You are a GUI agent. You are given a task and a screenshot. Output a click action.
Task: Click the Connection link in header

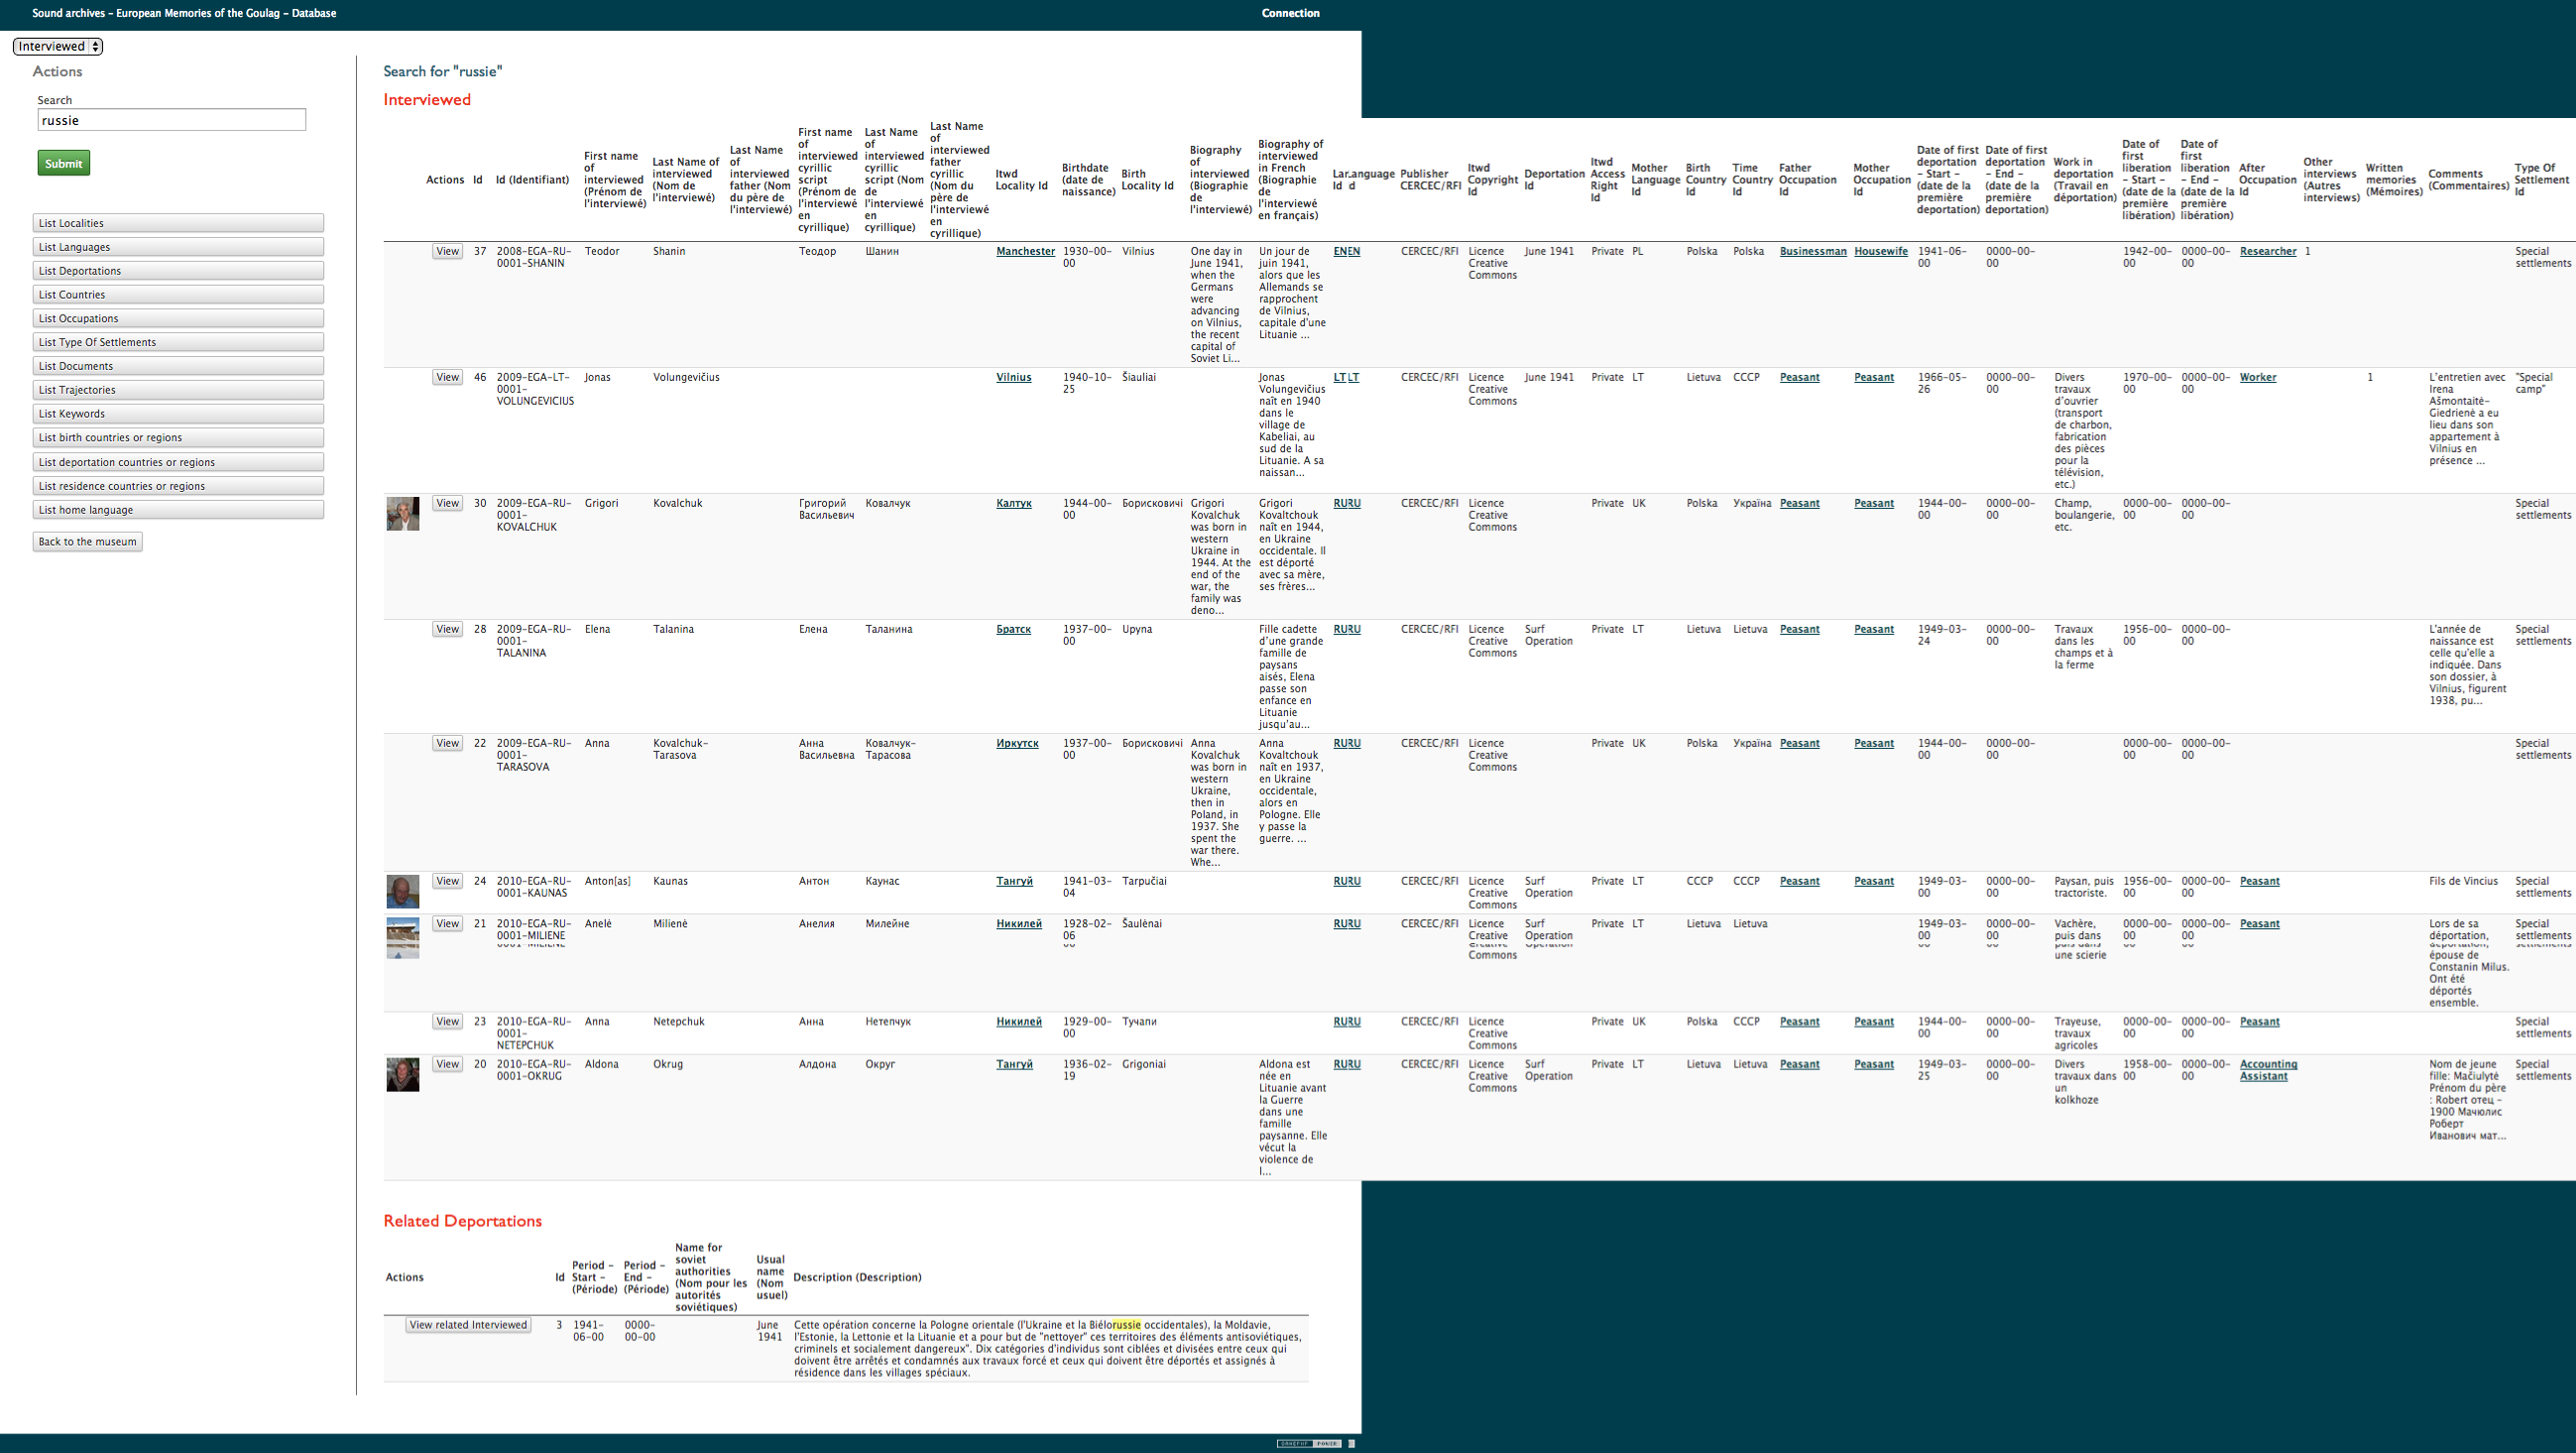click(x=1290, y=13)
